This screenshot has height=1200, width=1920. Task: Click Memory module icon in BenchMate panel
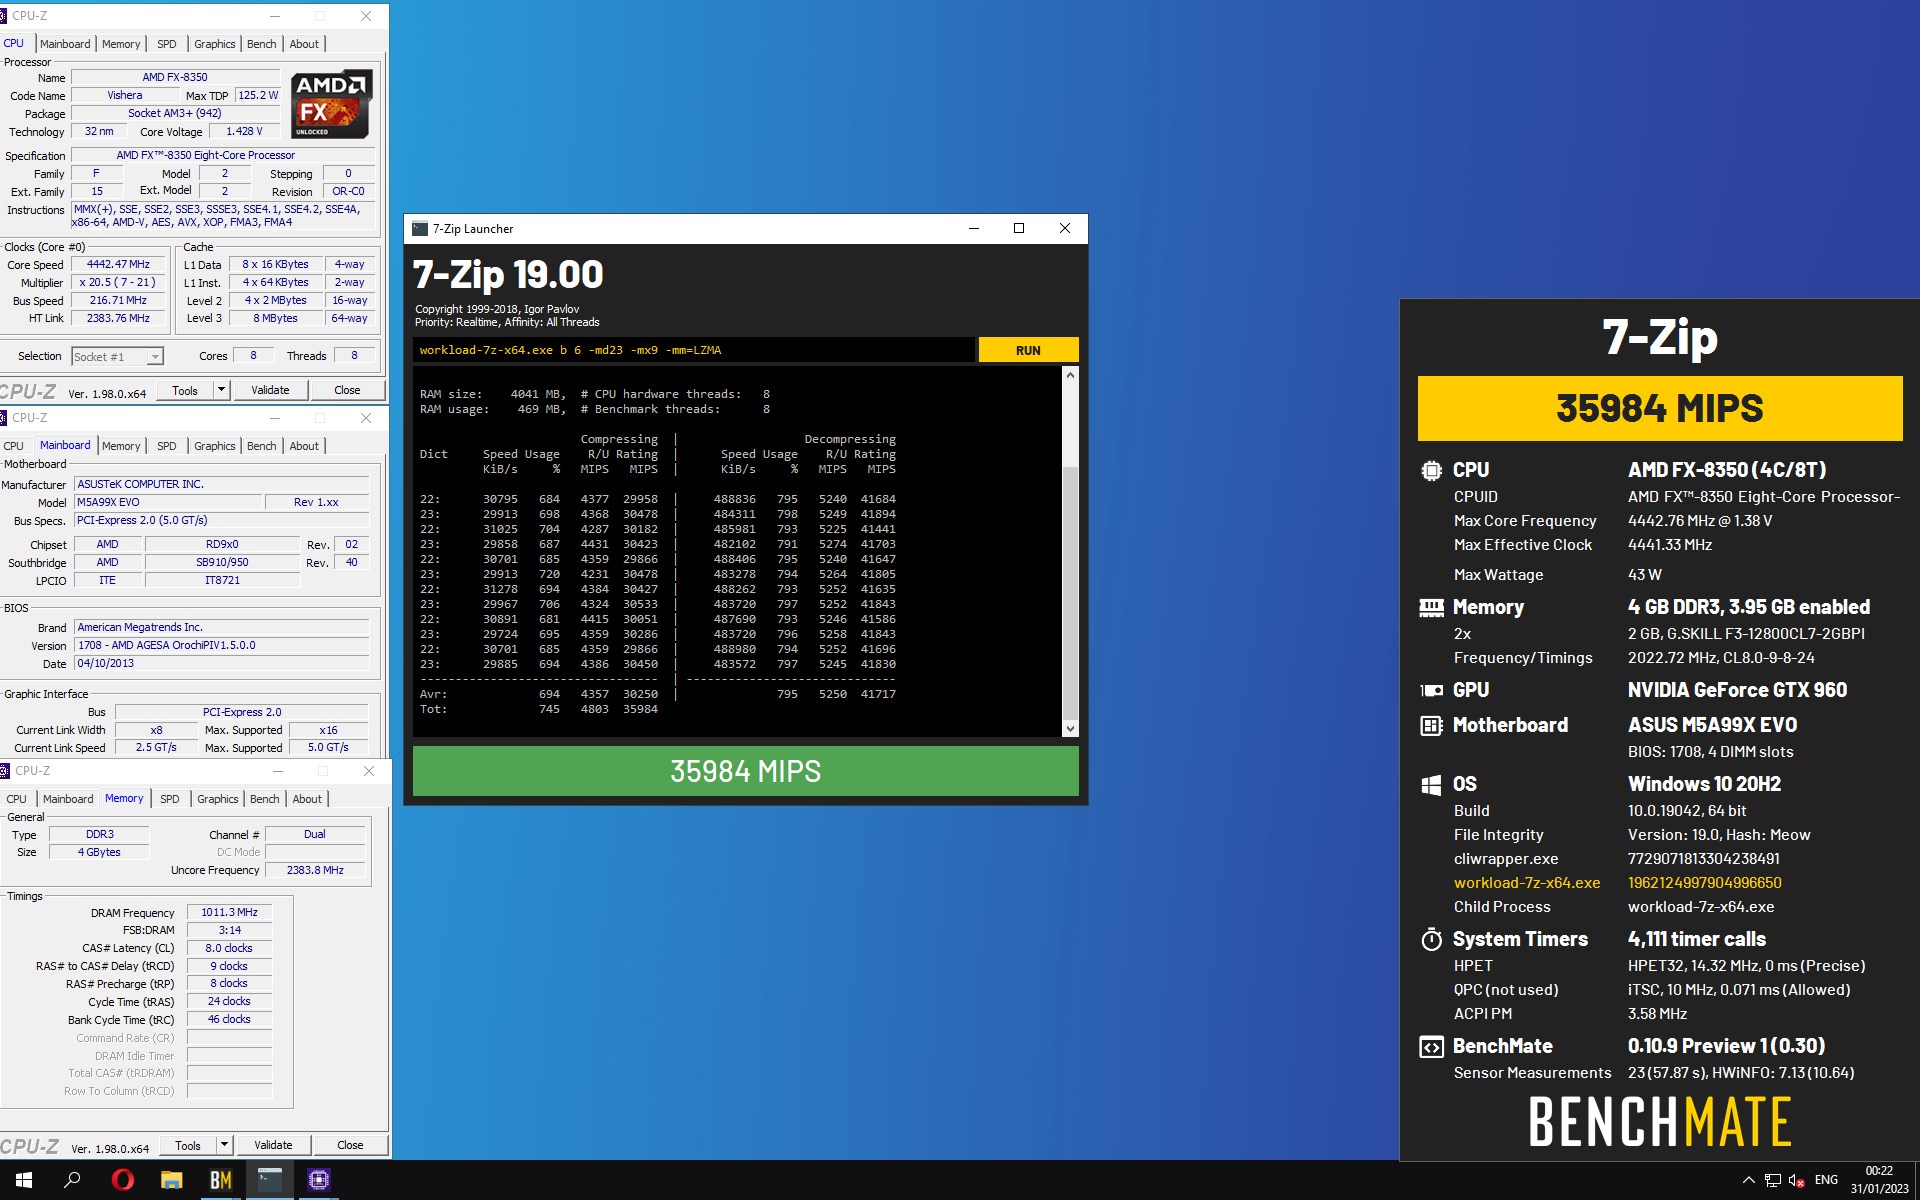1431,607
